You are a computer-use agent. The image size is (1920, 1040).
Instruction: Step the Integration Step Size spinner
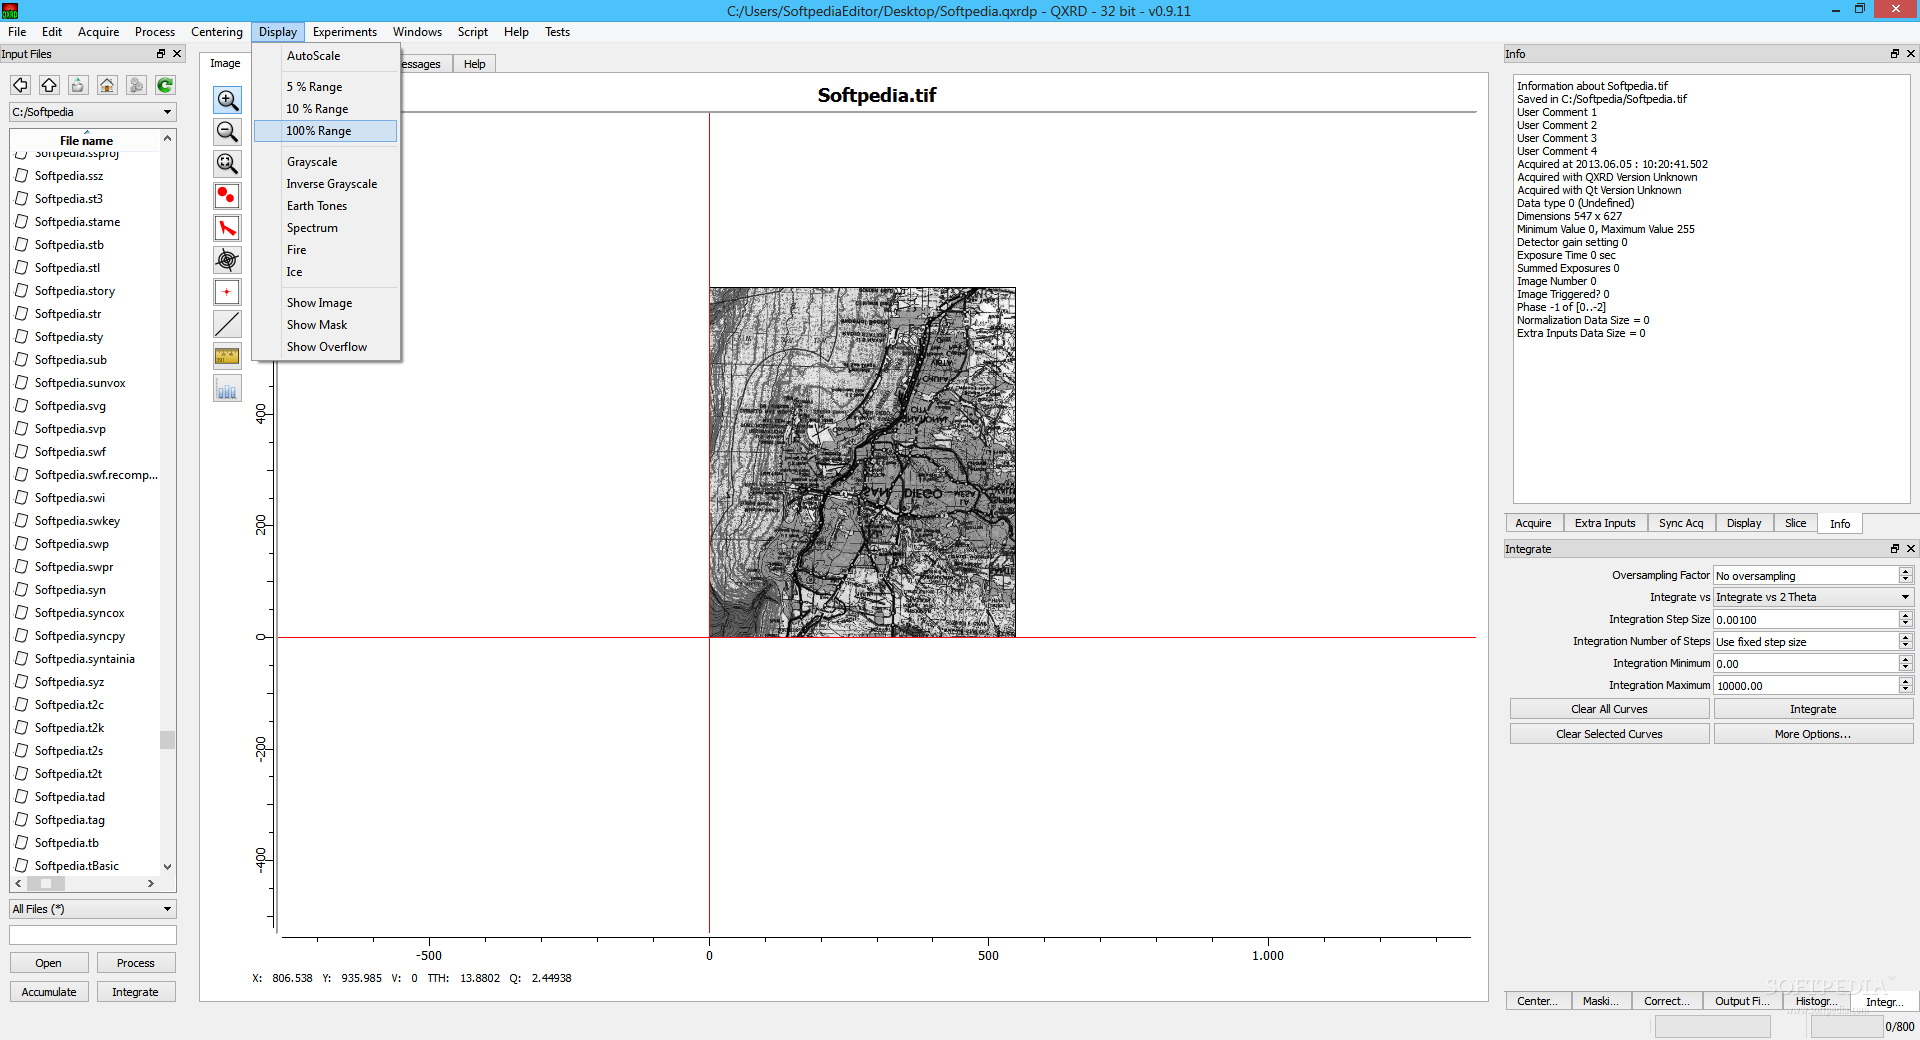coord(1905,619)
